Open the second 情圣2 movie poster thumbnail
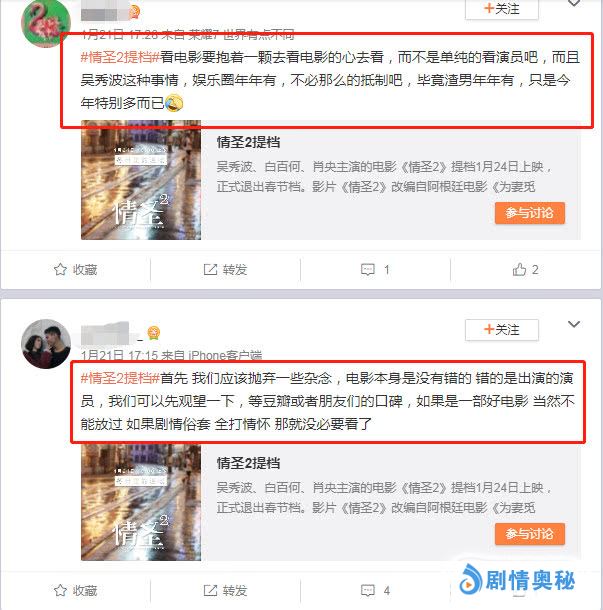The width and height of the screenshot is (603, 610). pyautogui.click(x=141, y=502)
